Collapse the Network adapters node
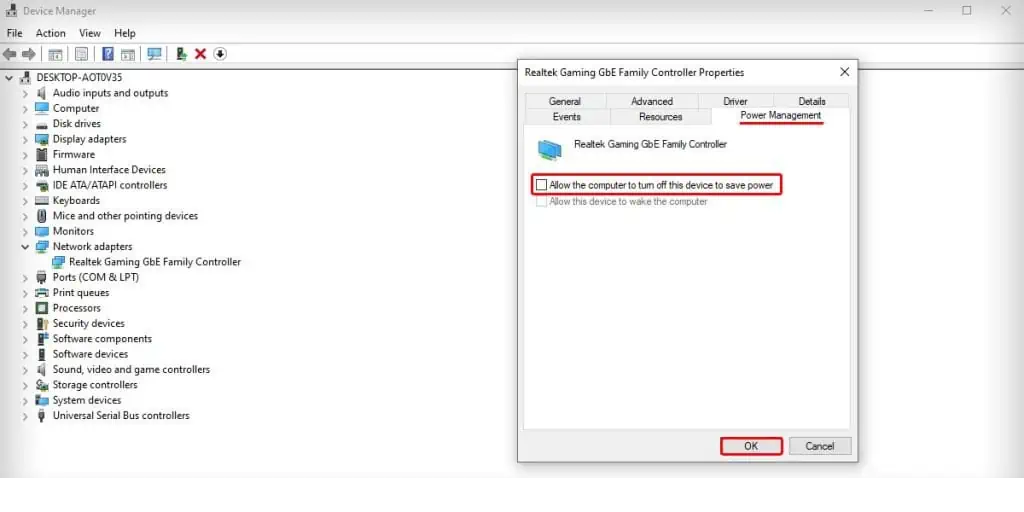 point(26,246)
